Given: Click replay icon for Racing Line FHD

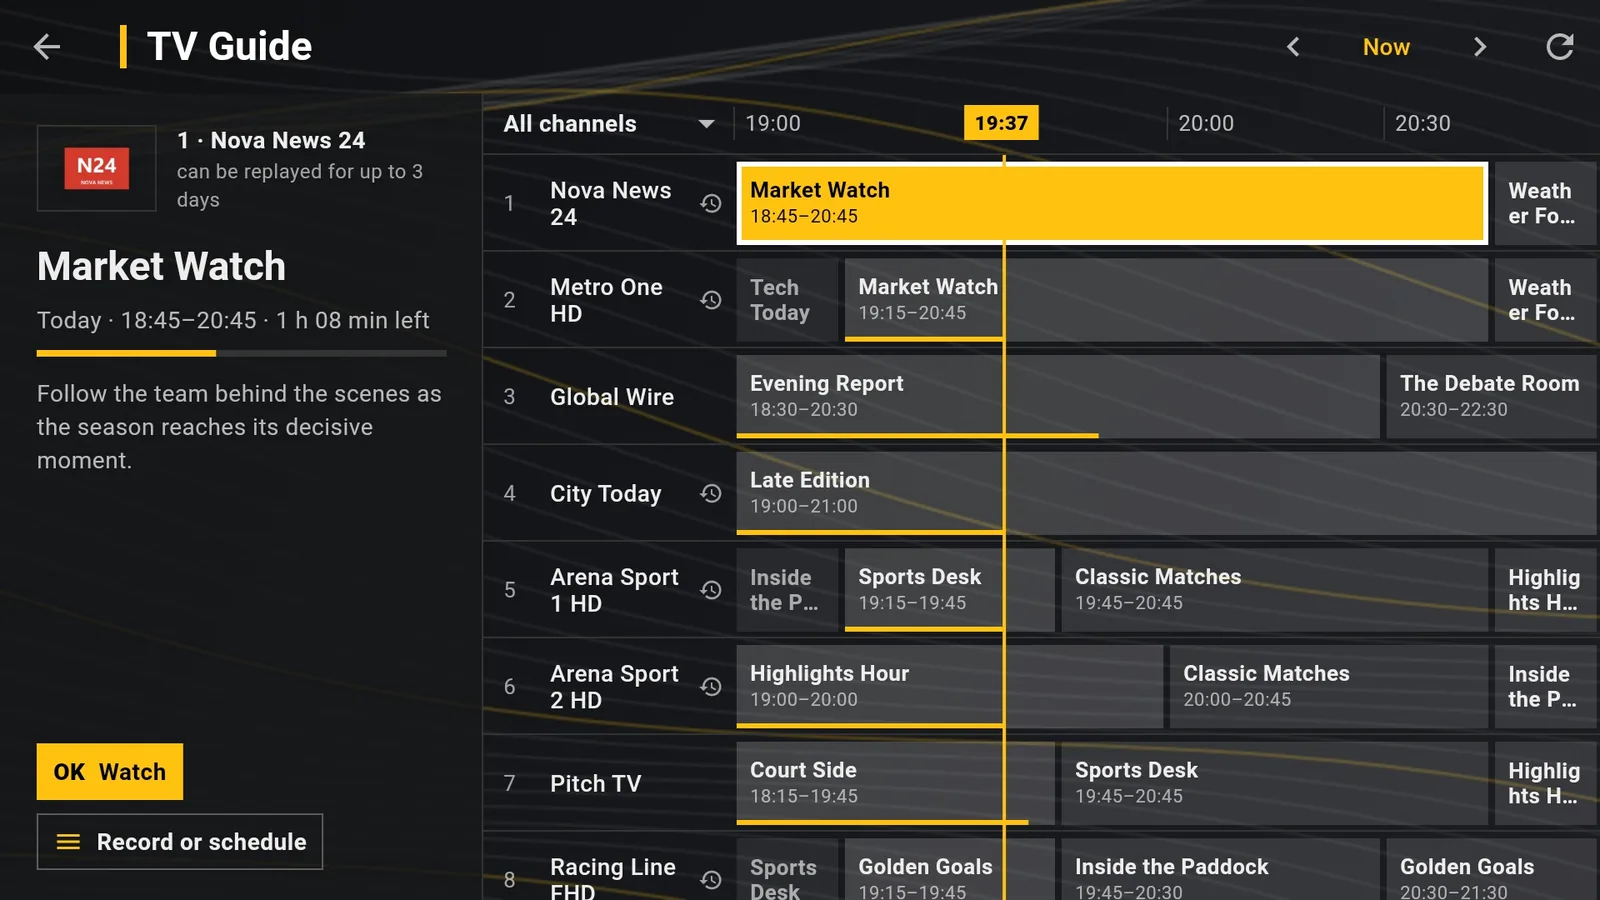Looking at the screenshot, I should (711, 880).
